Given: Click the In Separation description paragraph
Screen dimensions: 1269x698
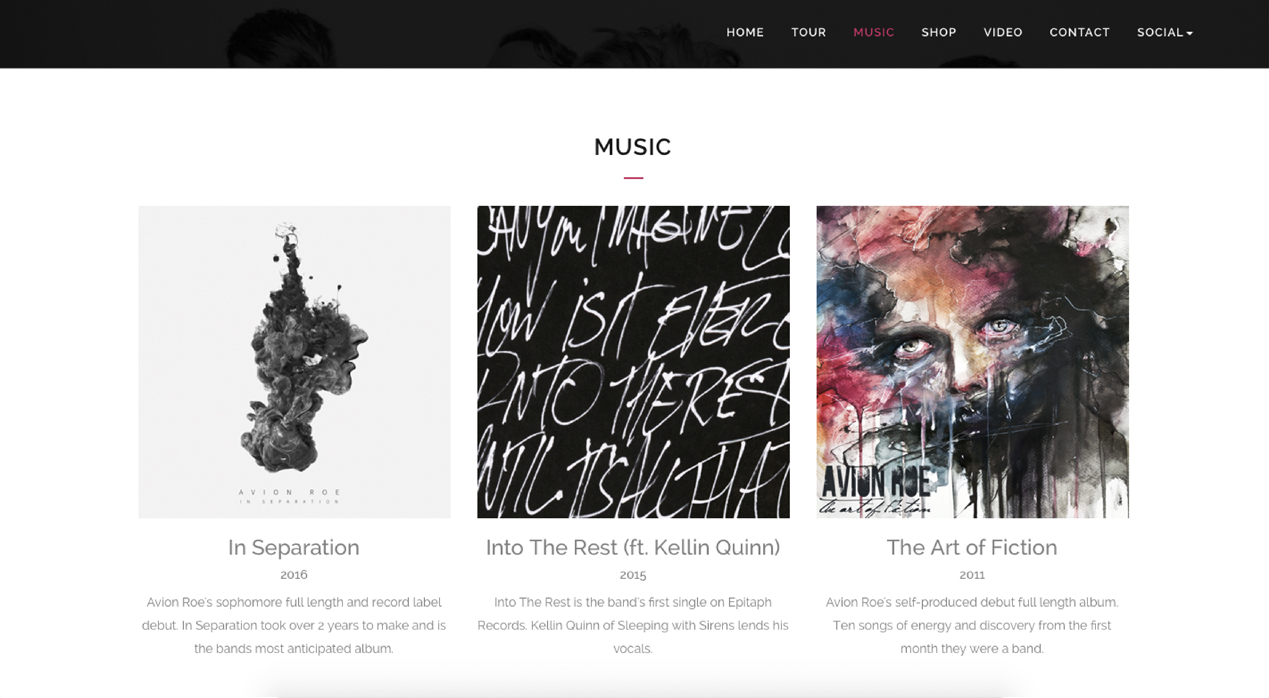Looking at the screenshot, I should click(294, 626).
